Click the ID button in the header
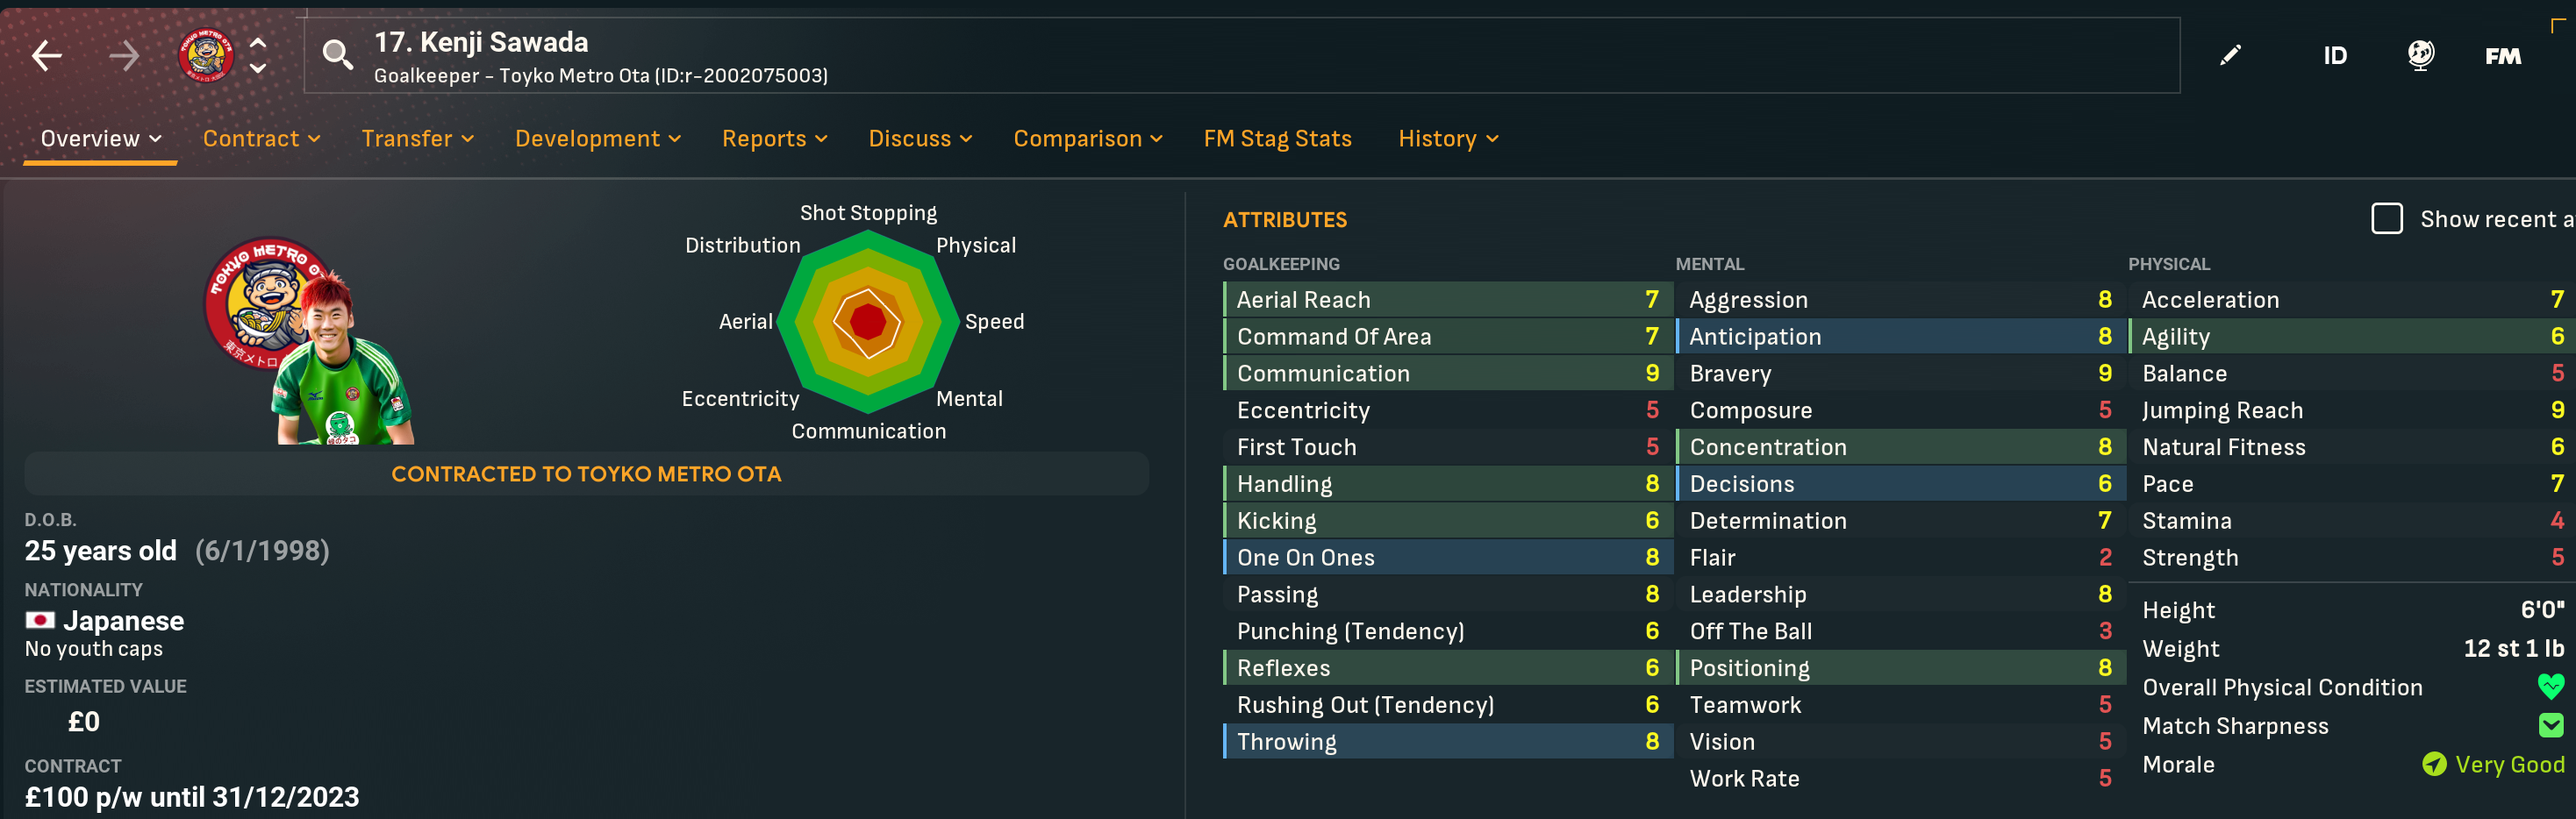 tap(2334, 56)
